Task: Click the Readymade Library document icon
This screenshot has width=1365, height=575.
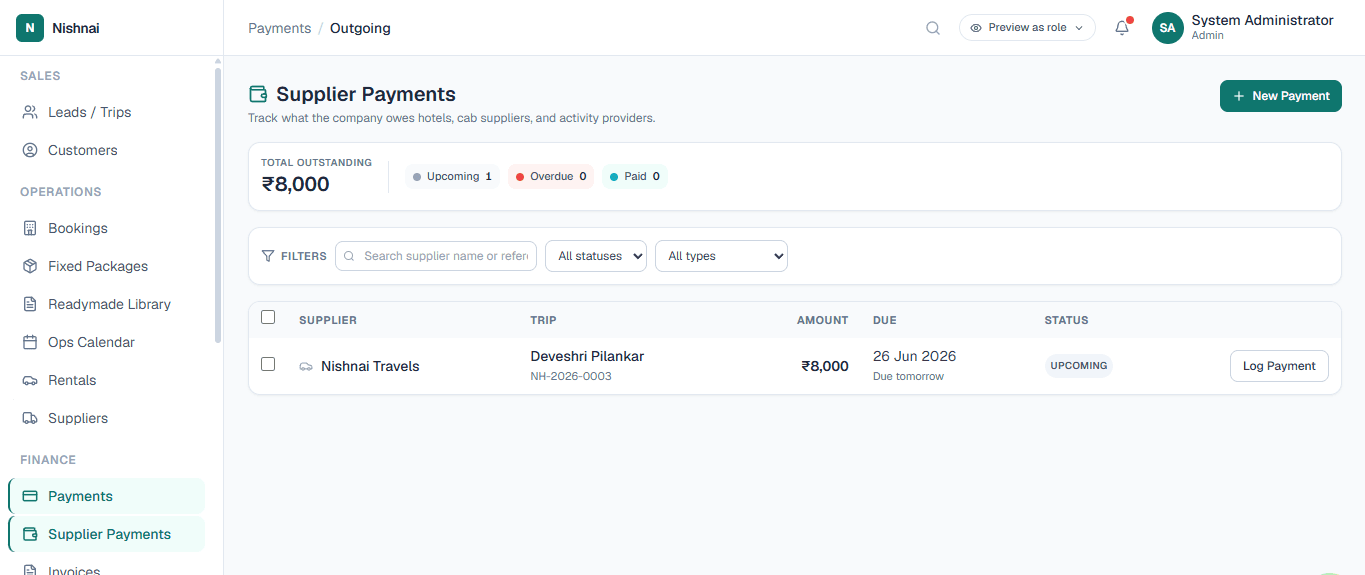Action: tap(30, 304)
